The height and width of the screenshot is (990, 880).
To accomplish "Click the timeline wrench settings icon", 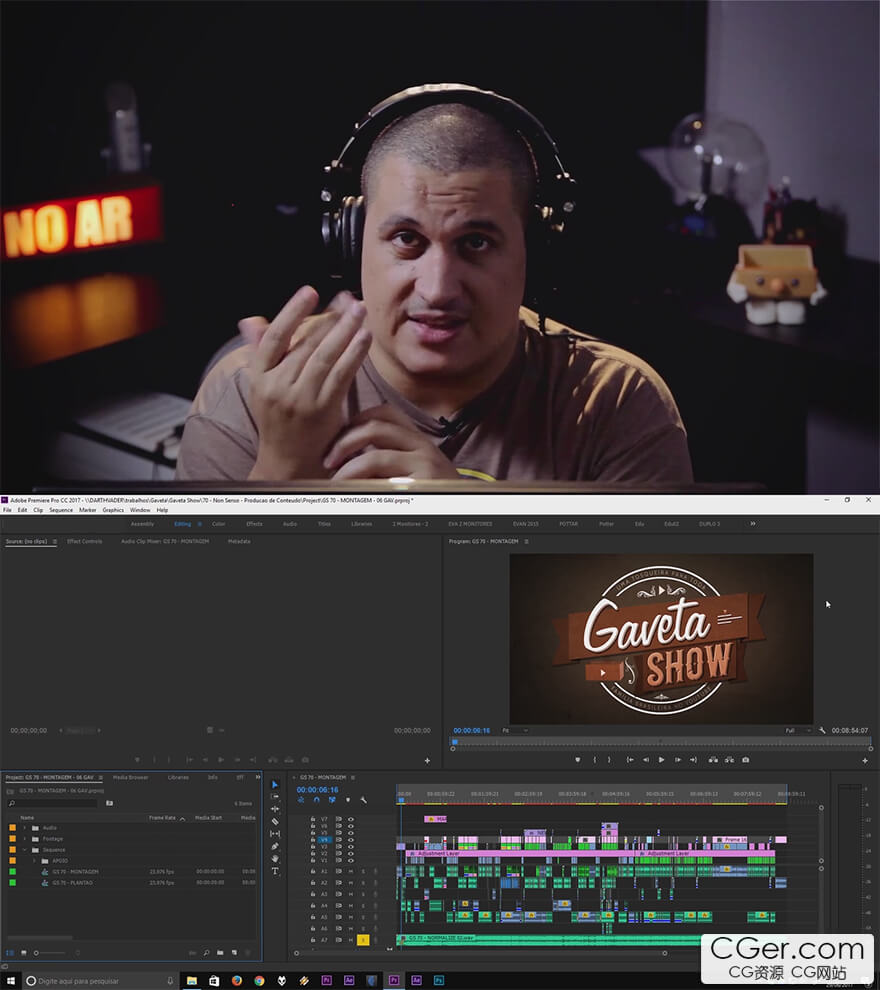I will click(364, 800).
